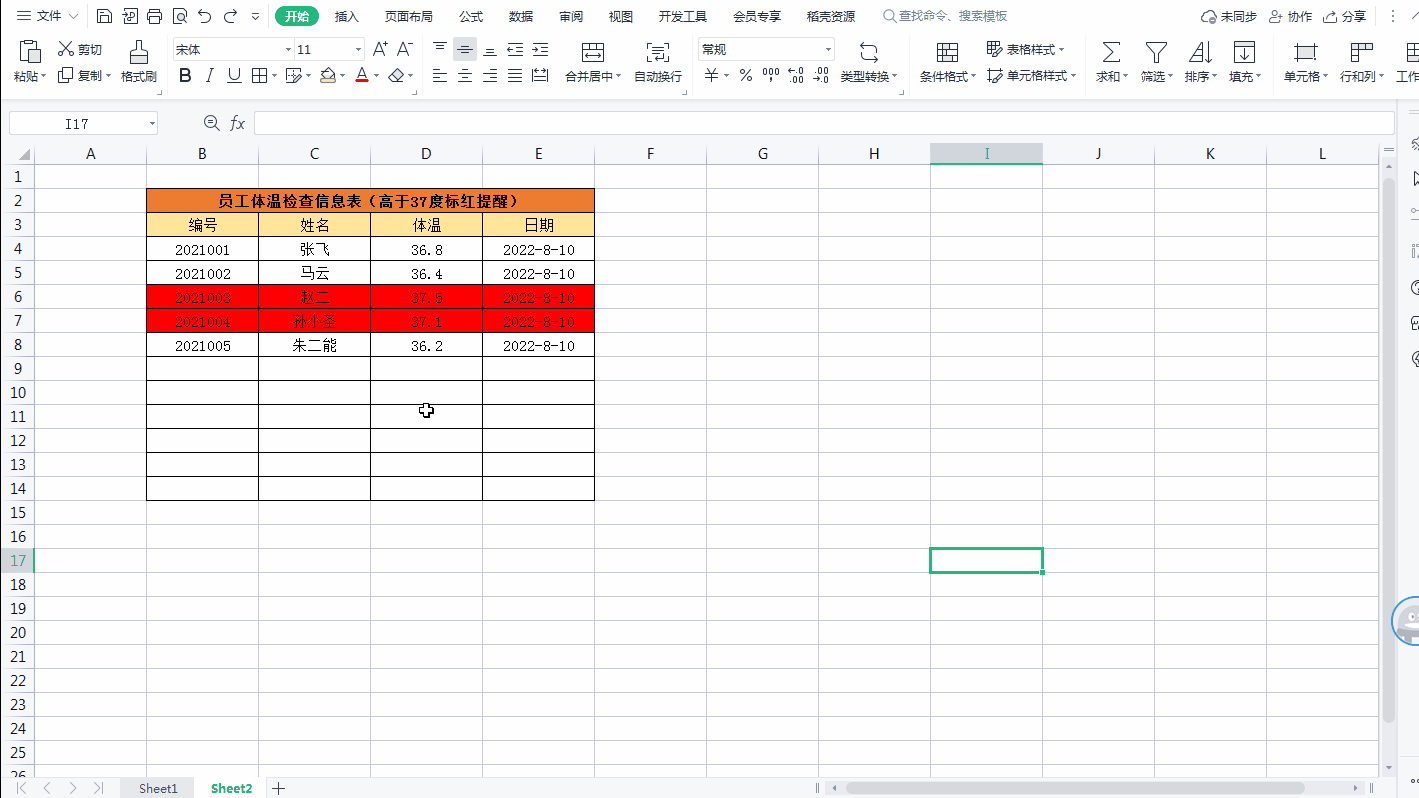This screenshot has width=1419, height=798.
Task: Decrease font size with A- icon
Action: [404, 49]
